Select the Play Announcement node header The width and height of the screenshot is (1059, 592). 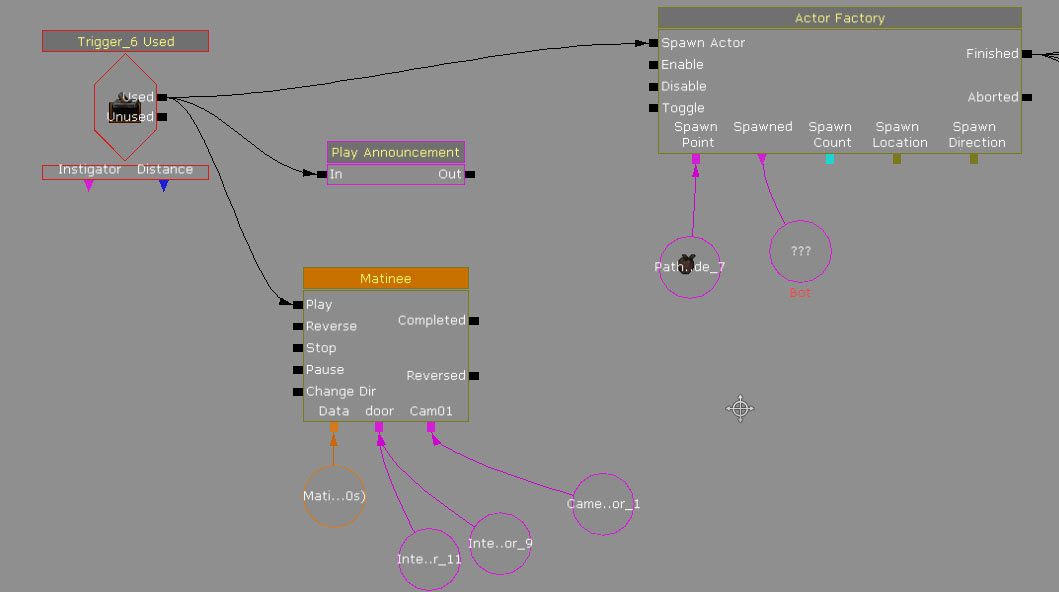point(395,153)
